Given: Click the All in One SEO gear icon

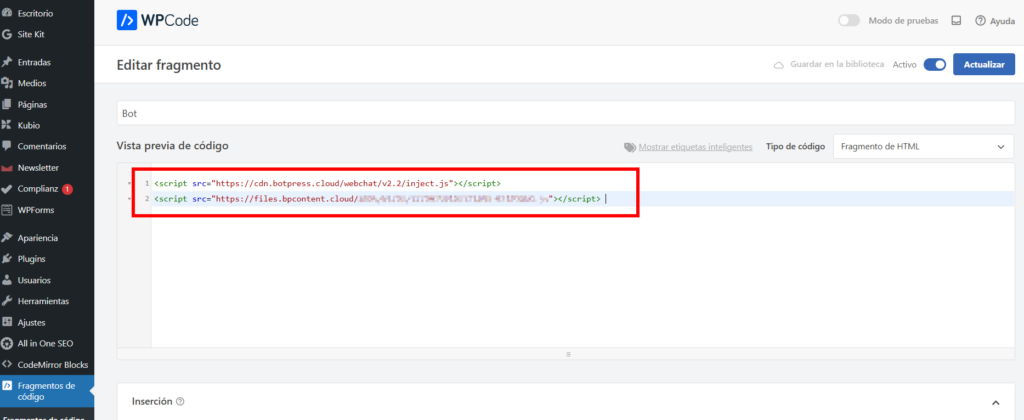Looking at the screenshot, I should coord(7,343).
